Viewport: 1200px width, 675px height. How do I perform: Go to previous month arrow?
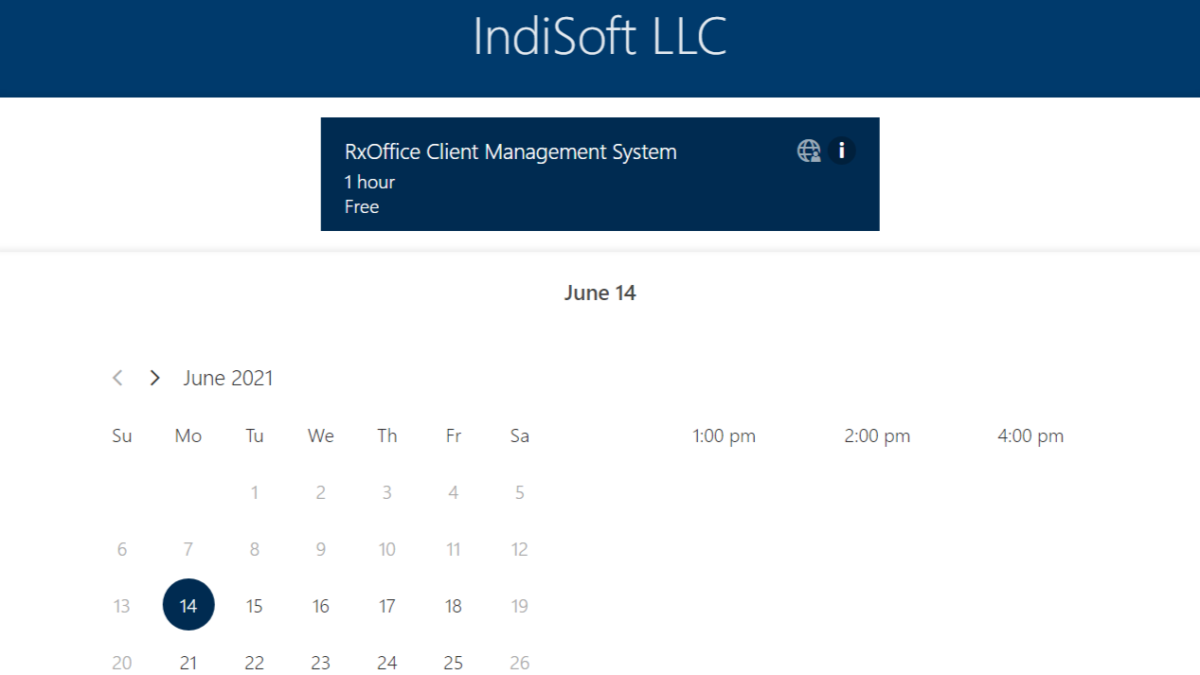click(118, 378)
